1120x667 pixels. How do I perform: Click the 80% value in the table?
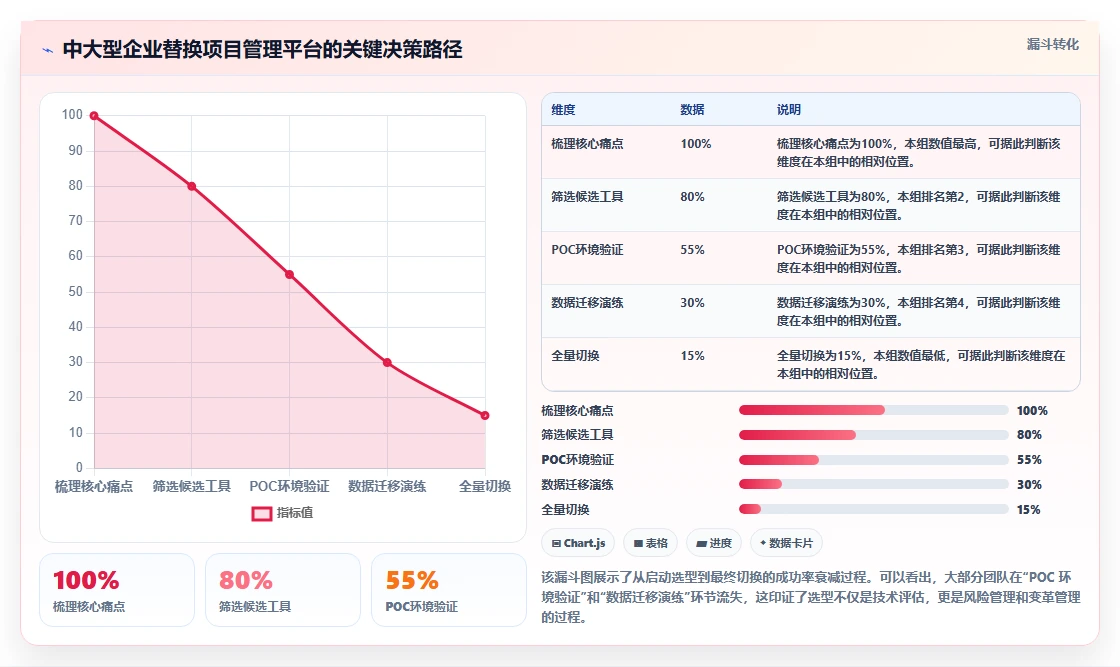tap(692, 196)
